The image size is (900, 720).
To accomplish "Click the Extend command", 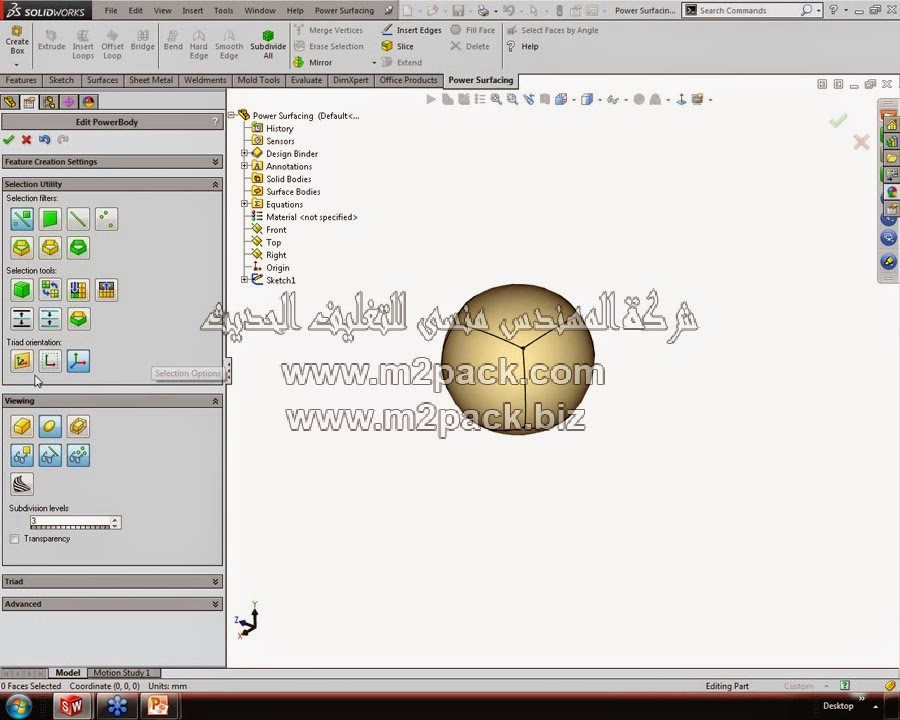I will click(402, 62).
